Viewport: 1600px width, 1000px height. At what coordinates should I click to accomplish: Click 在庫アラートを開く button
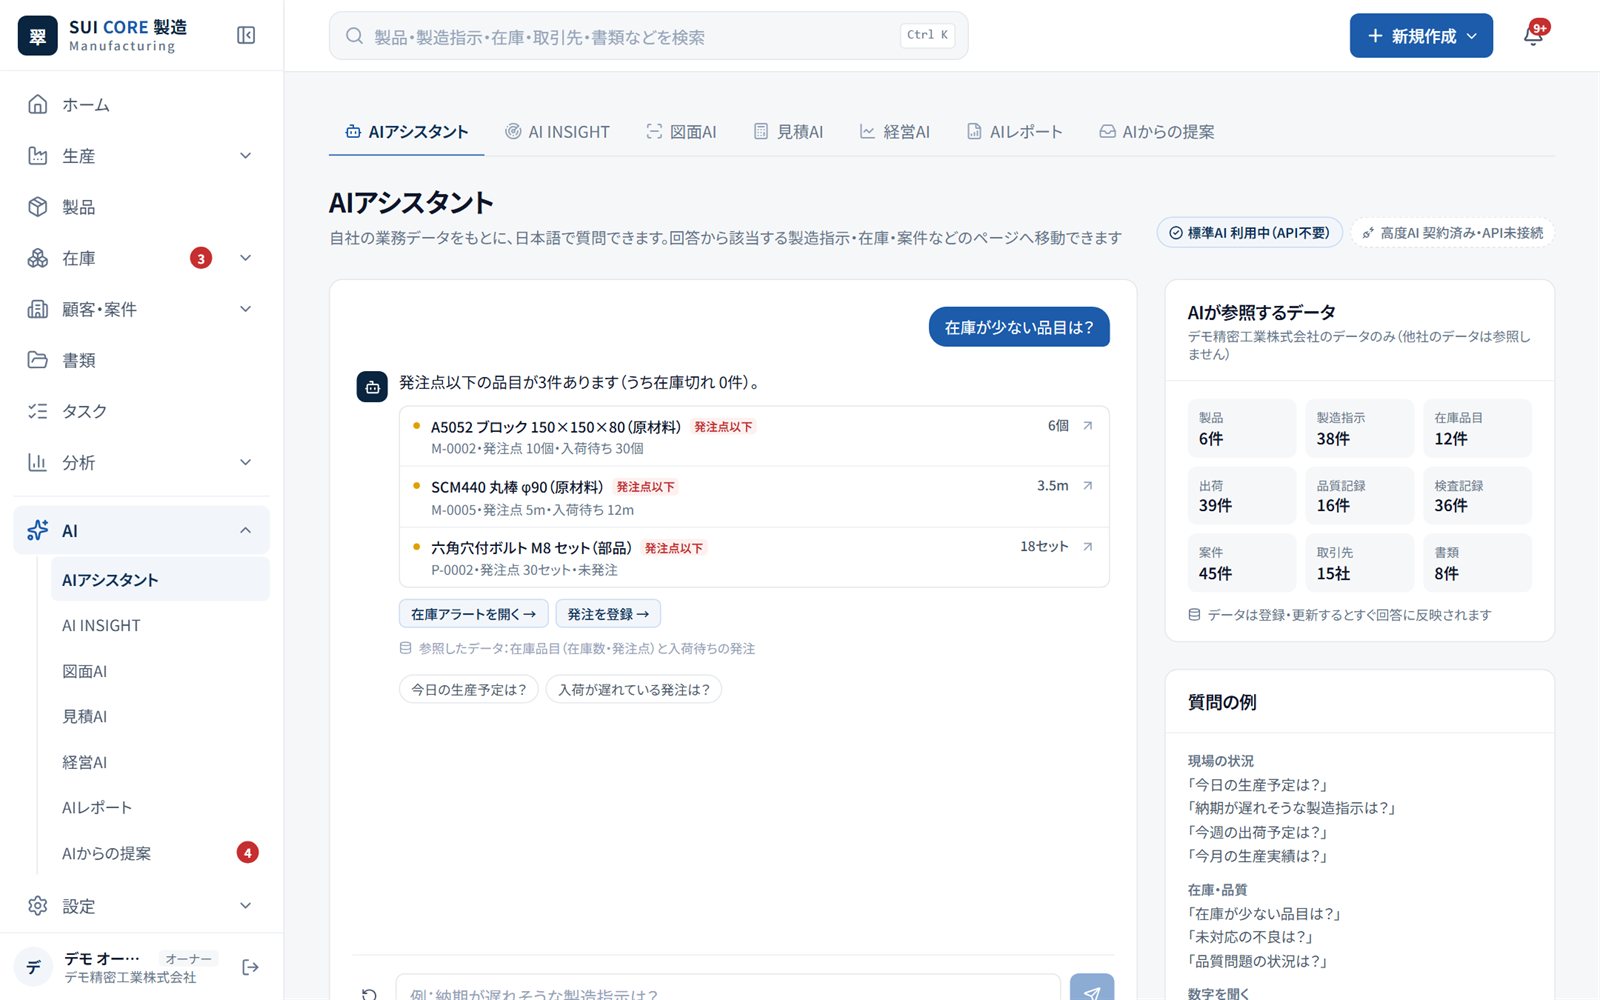pos(473,614)
